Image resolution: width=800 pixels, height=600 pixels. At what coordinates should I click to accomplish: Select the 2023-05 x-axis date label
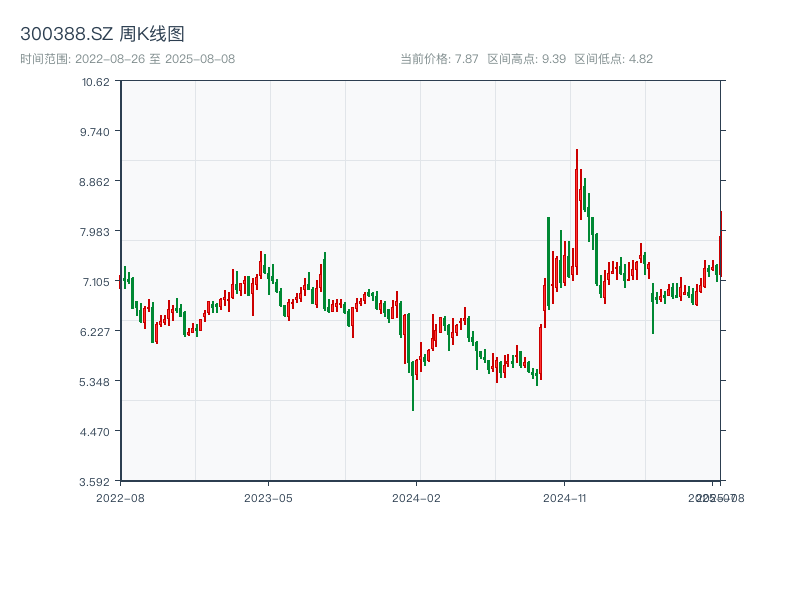(268, 497)
